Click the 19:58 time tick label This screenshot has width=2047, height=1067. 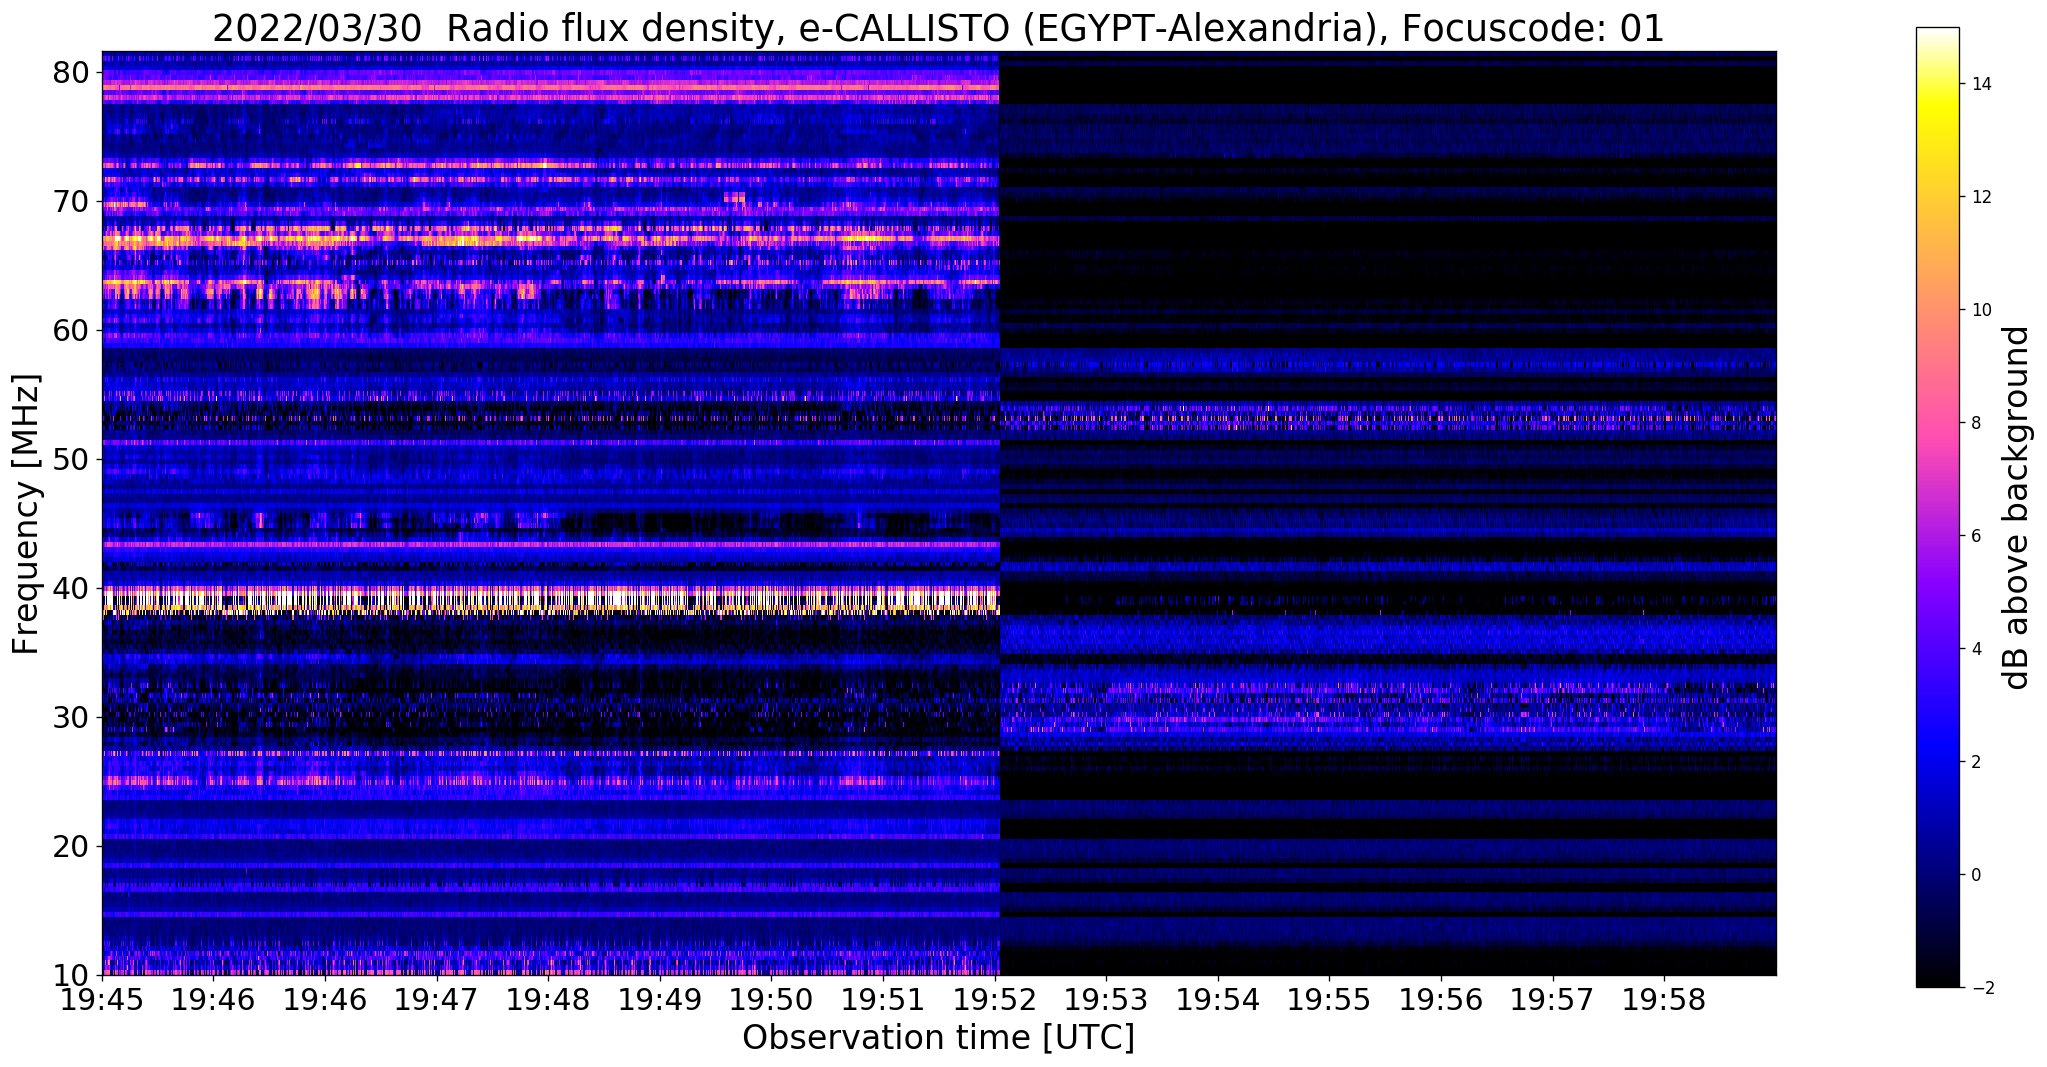point(1664,1000)
